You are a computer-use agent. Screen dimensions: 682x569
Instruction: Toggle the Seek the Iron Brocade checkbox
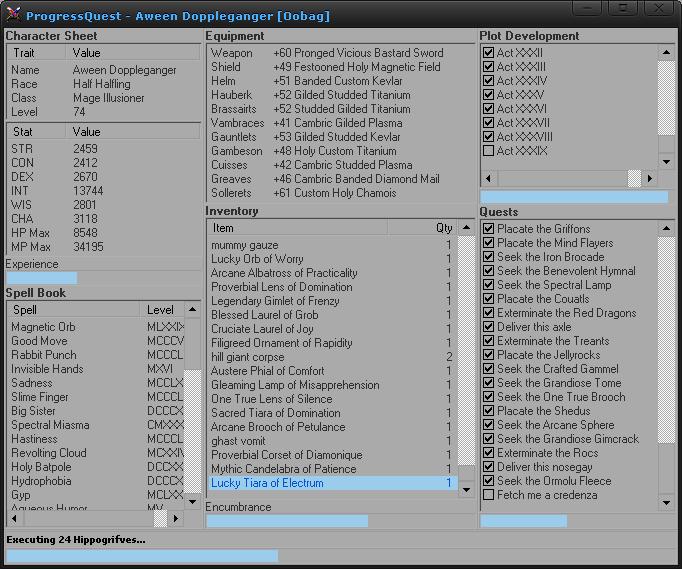[x=488, y=257]
